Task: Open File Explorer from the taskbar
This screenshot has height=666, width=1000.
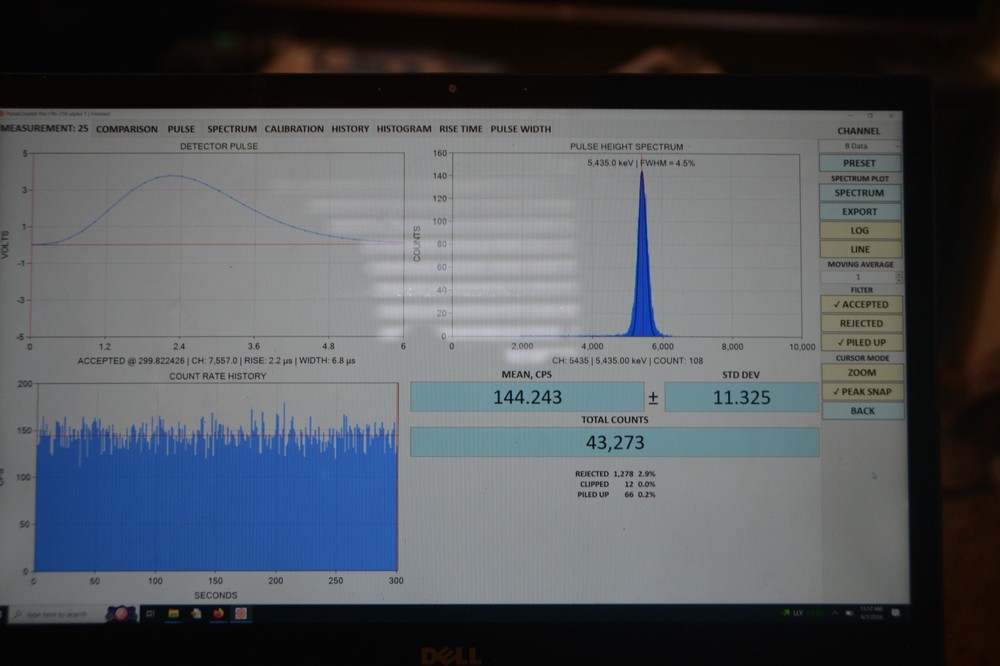Action: point(173,614)
